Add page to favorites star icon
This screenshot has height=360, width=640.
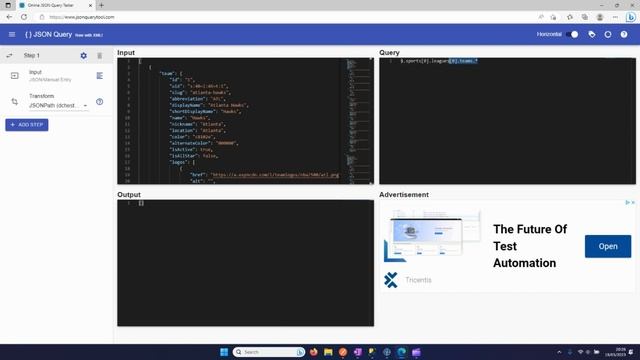coord(553,17)
